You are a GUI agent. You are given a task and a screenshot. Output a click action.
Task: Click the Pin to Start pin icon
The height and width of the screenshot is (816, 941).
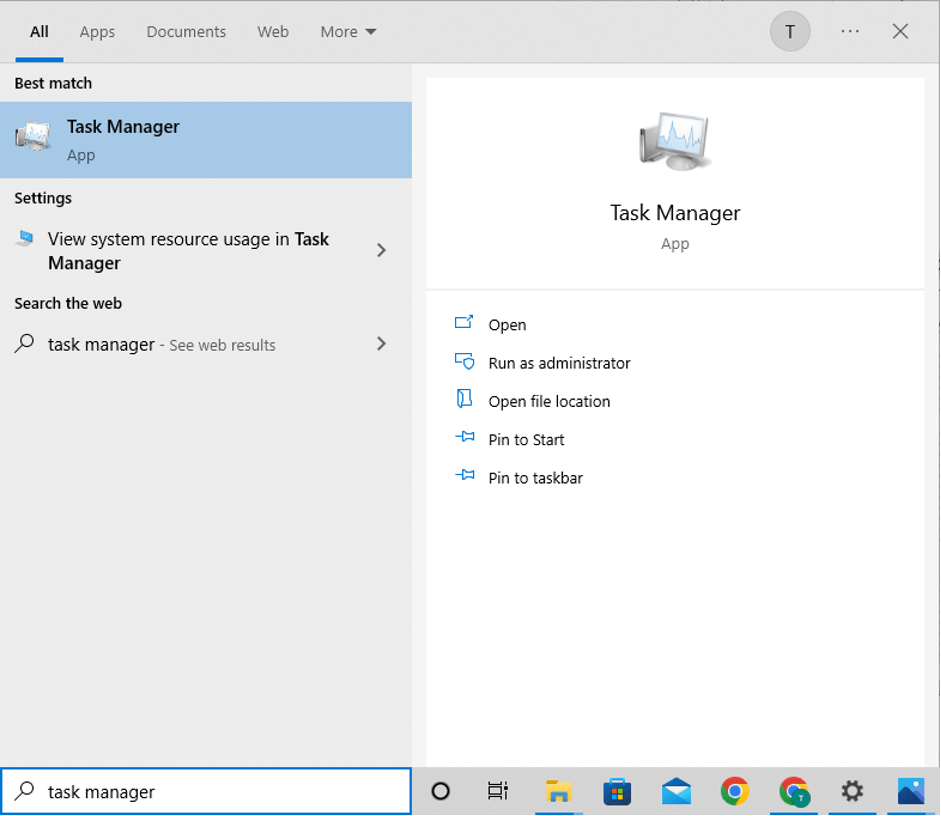[464, 437]
